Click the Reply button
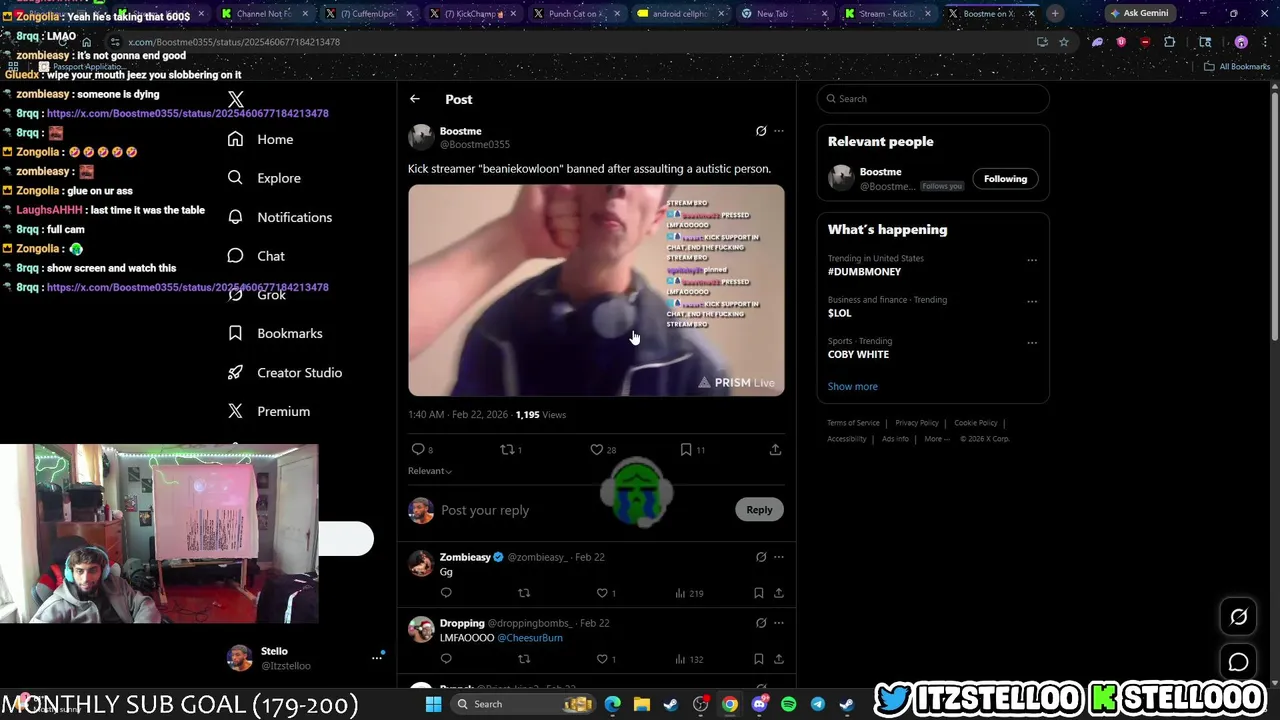This screenshot has width=1280, height=720. coord(759,510)
